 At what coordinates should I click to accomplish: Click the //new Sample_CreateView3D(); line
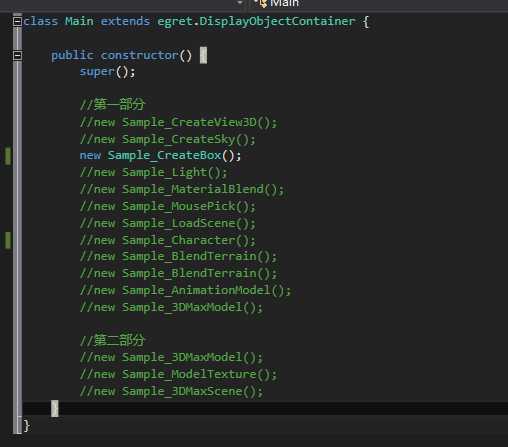(x=178, y=122)
